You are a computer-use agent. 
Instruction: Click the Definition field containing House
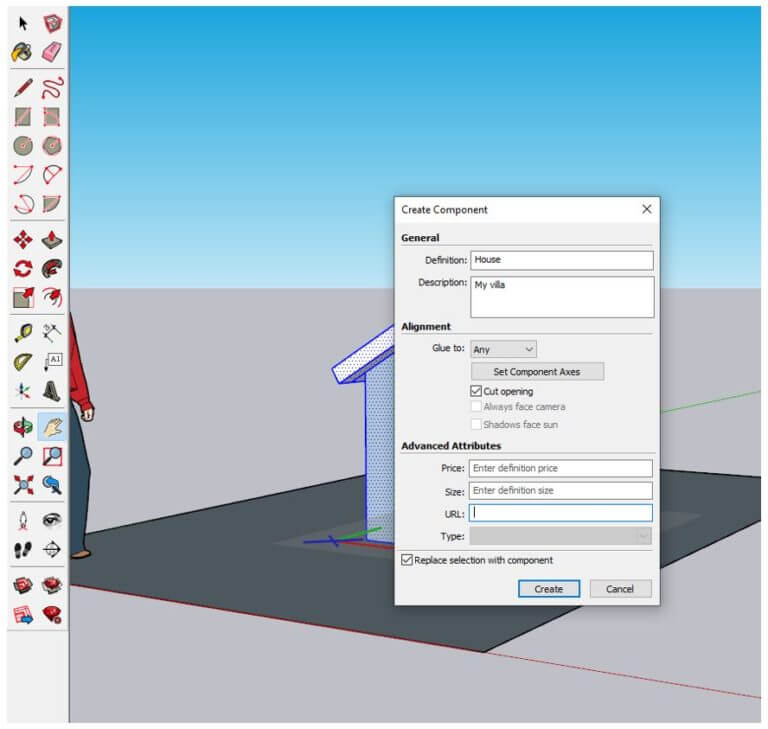coord(561,260)
